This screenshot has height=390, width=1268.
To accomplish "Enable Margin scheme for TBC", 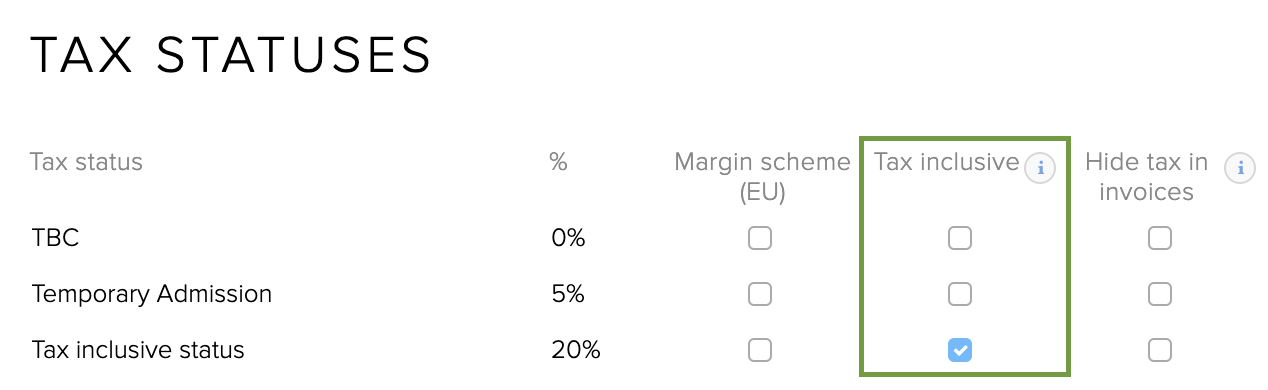I will click(x=760, y=238).
